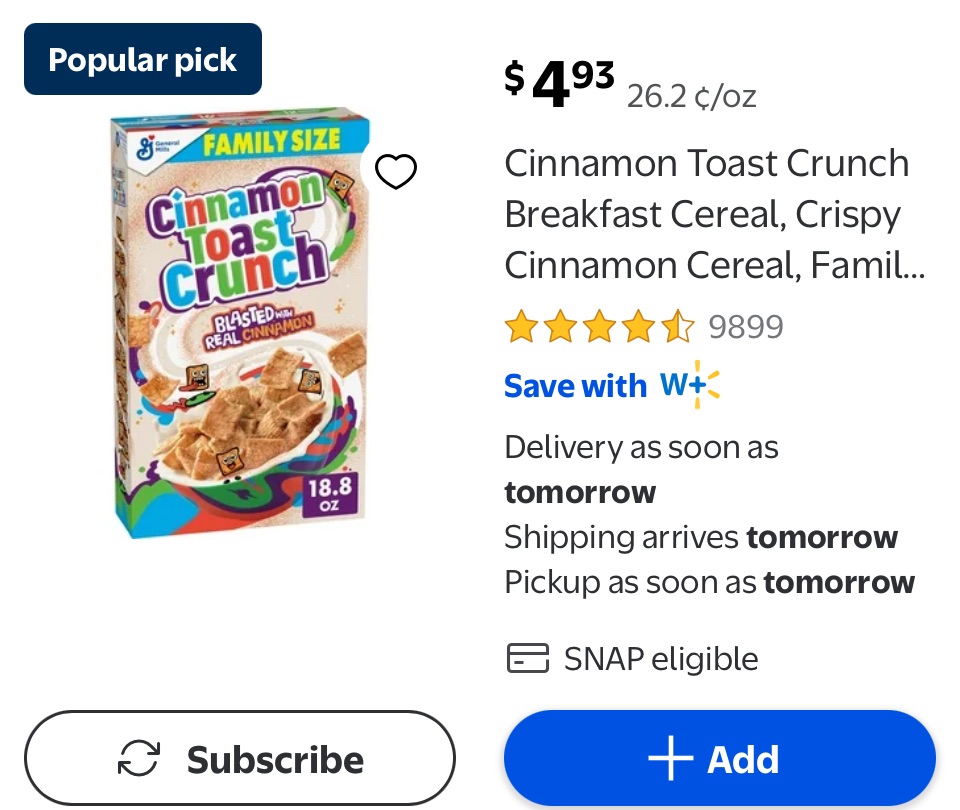Screen dimensions: 960x810
Task: Click the circular arrows Subscribe icon
Action: coord(139,760)
